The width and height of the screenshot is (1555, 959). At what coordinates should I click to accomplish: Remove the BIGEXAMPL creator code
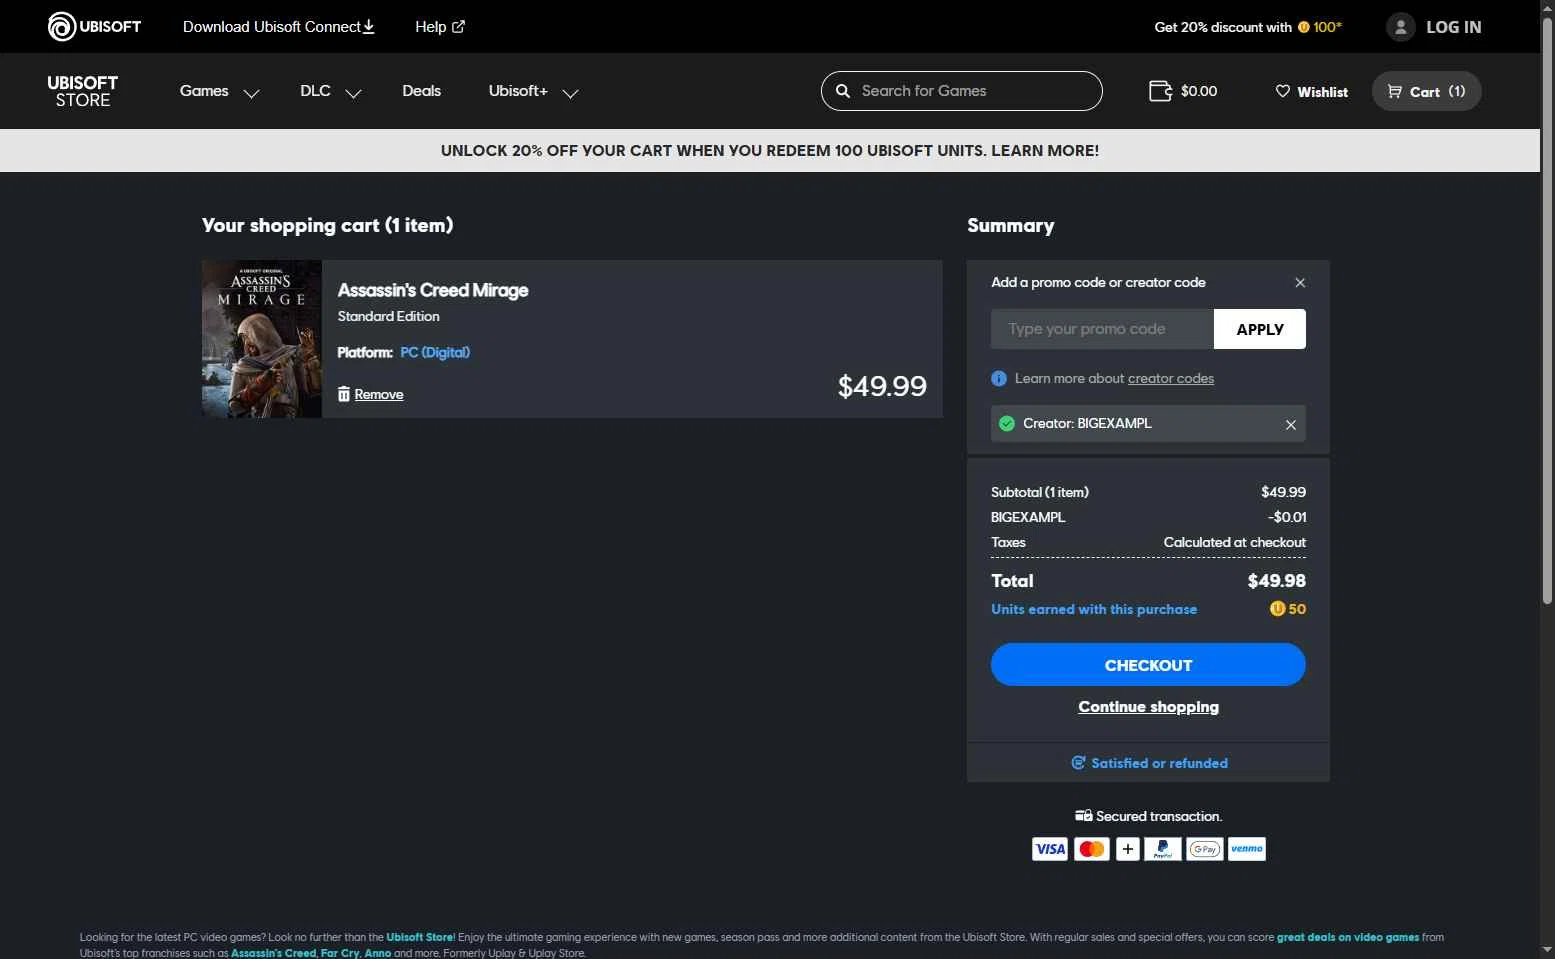[1291, 424]
